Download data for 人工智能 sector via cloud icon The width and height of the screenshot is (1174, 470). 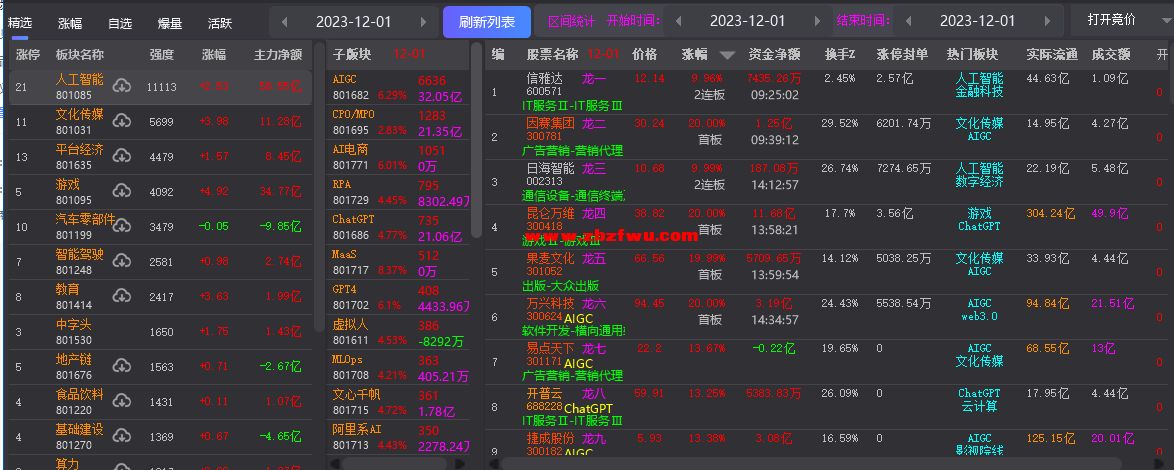pos(122,87)
